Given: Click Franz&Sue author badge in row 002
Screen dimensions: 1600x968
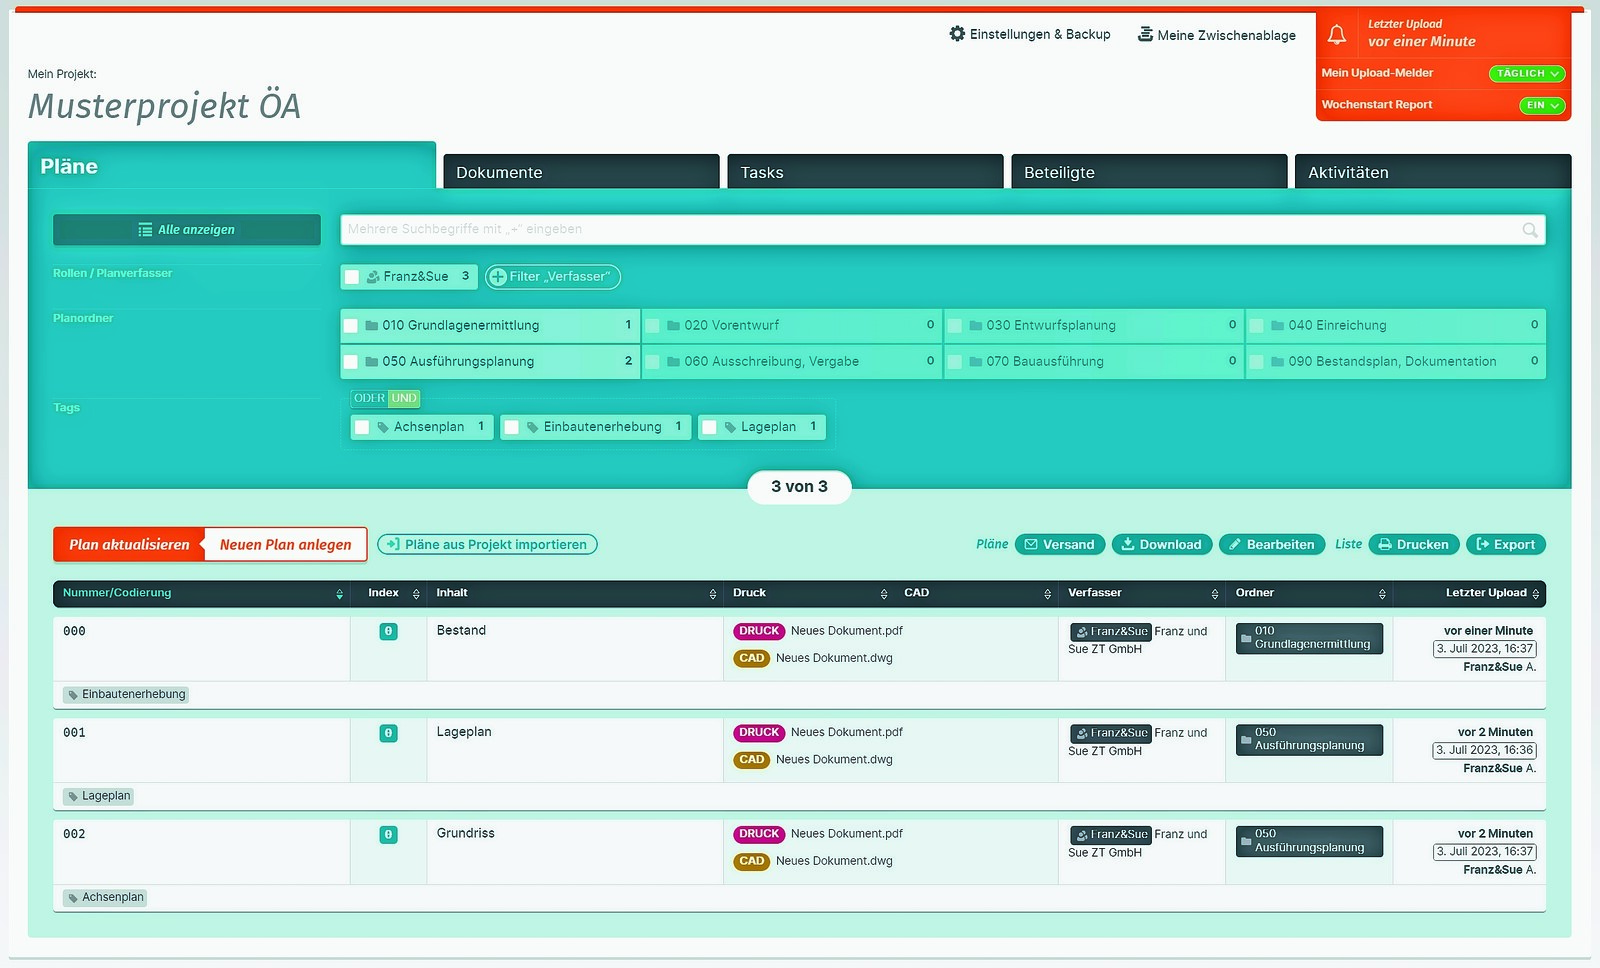Looking at the screenshot, I should pyautogui.click(x=1111, y=835).
